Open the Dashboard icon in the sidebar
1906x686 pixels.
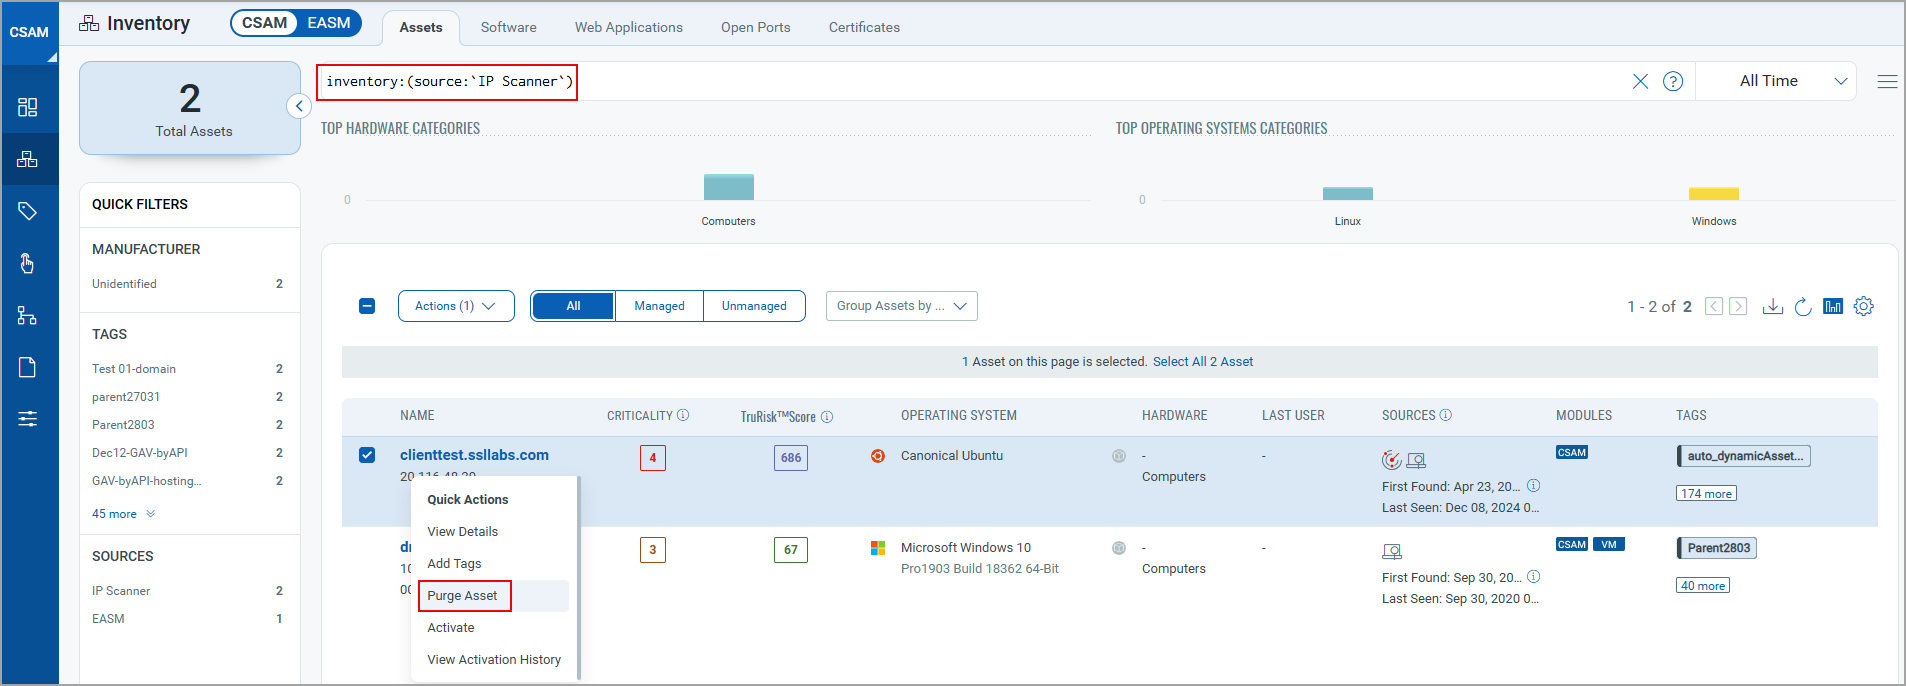point(28,107)
